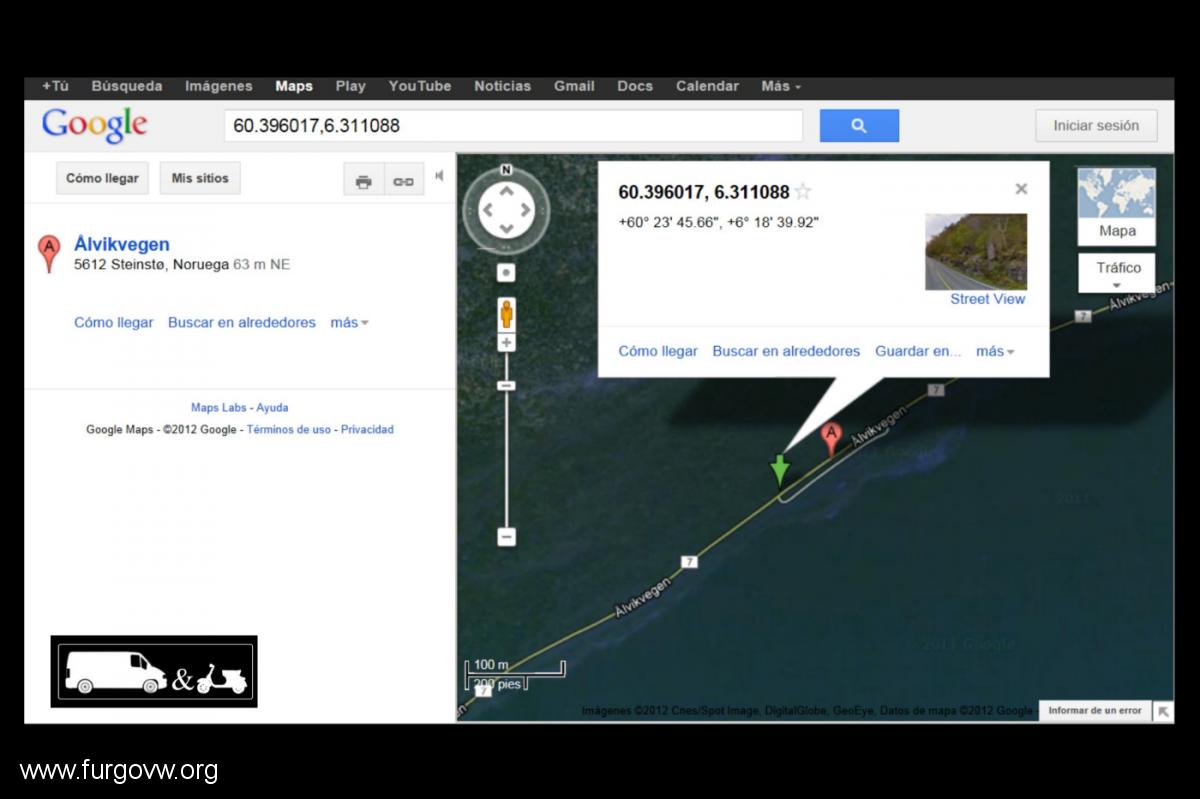Click the vertical zoom slider track
1200x799 pixels.
pos(507,440)
